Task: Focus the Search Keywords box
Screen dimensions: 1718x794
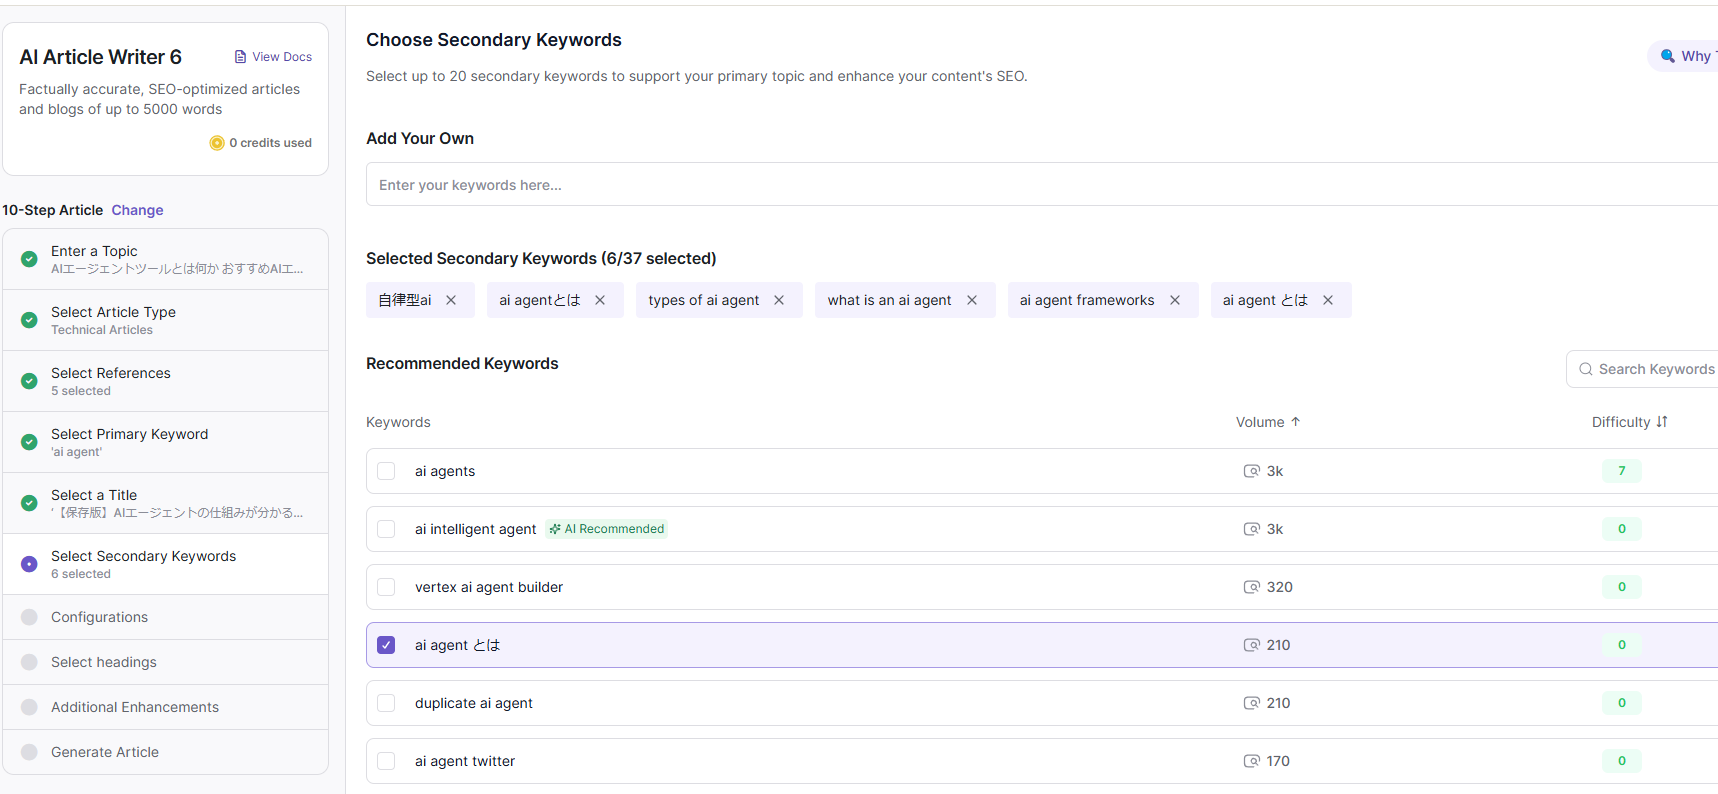Action: [1655, 369]
